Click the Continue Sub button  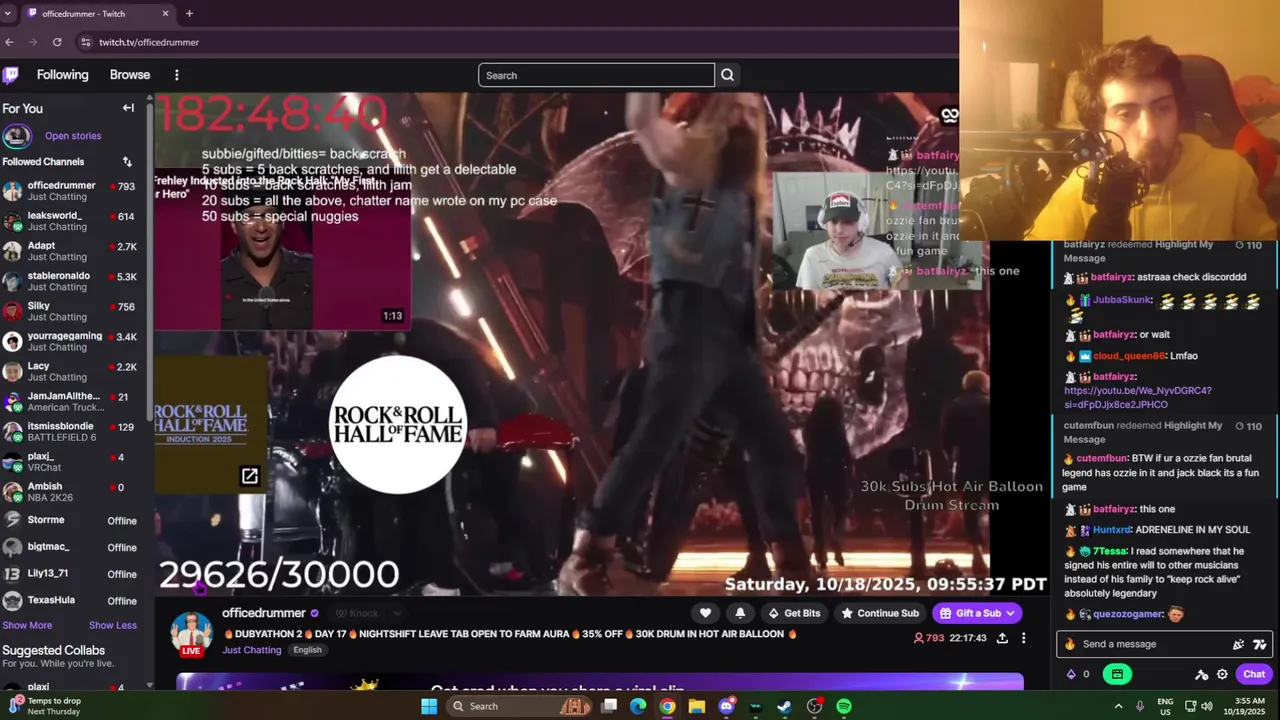click(879, 613)
